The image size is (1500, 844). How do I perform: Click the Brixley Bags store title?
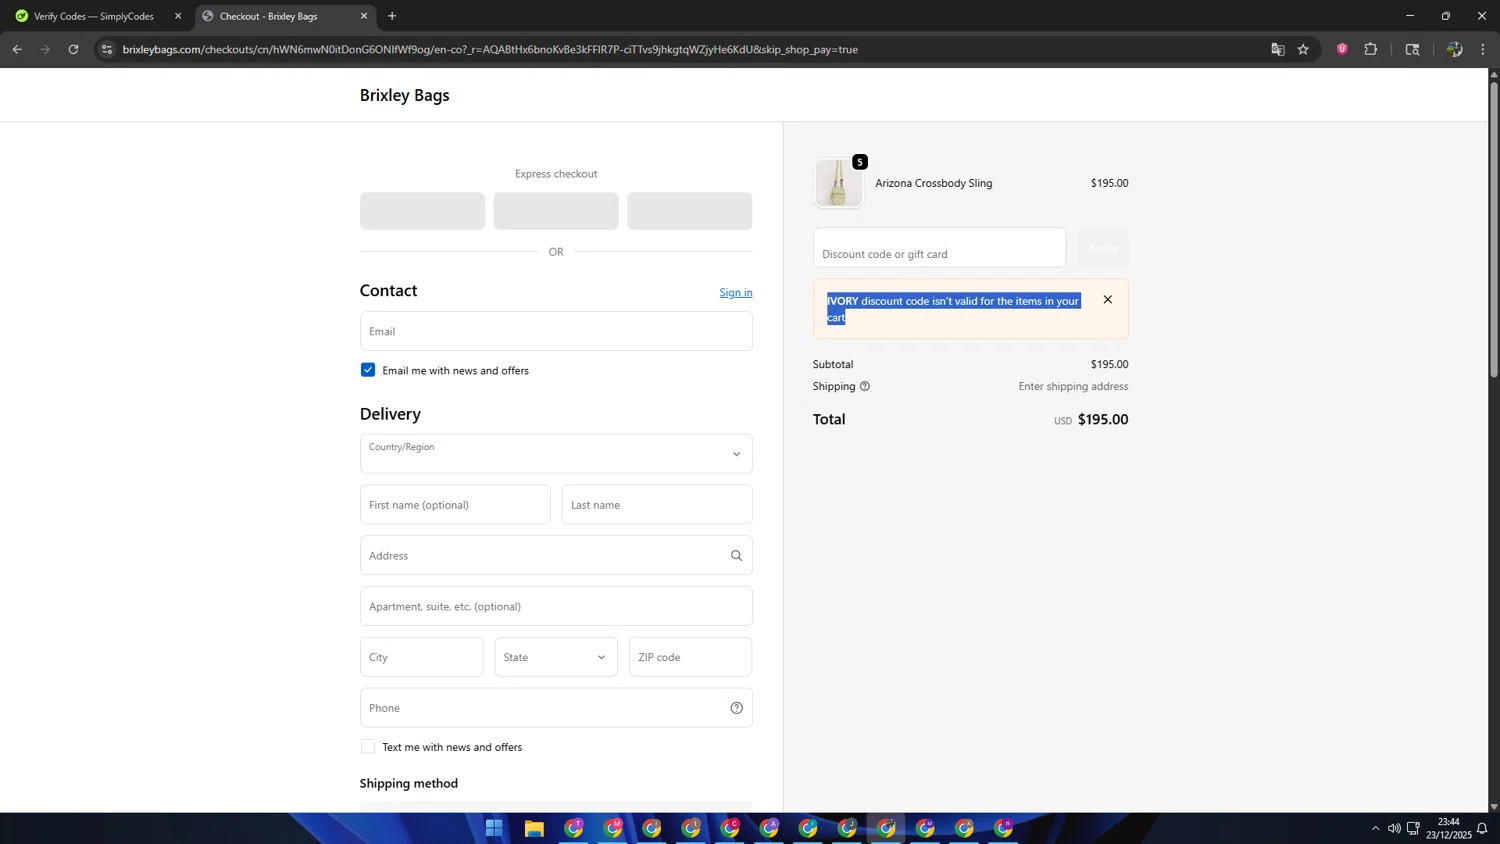405,95
